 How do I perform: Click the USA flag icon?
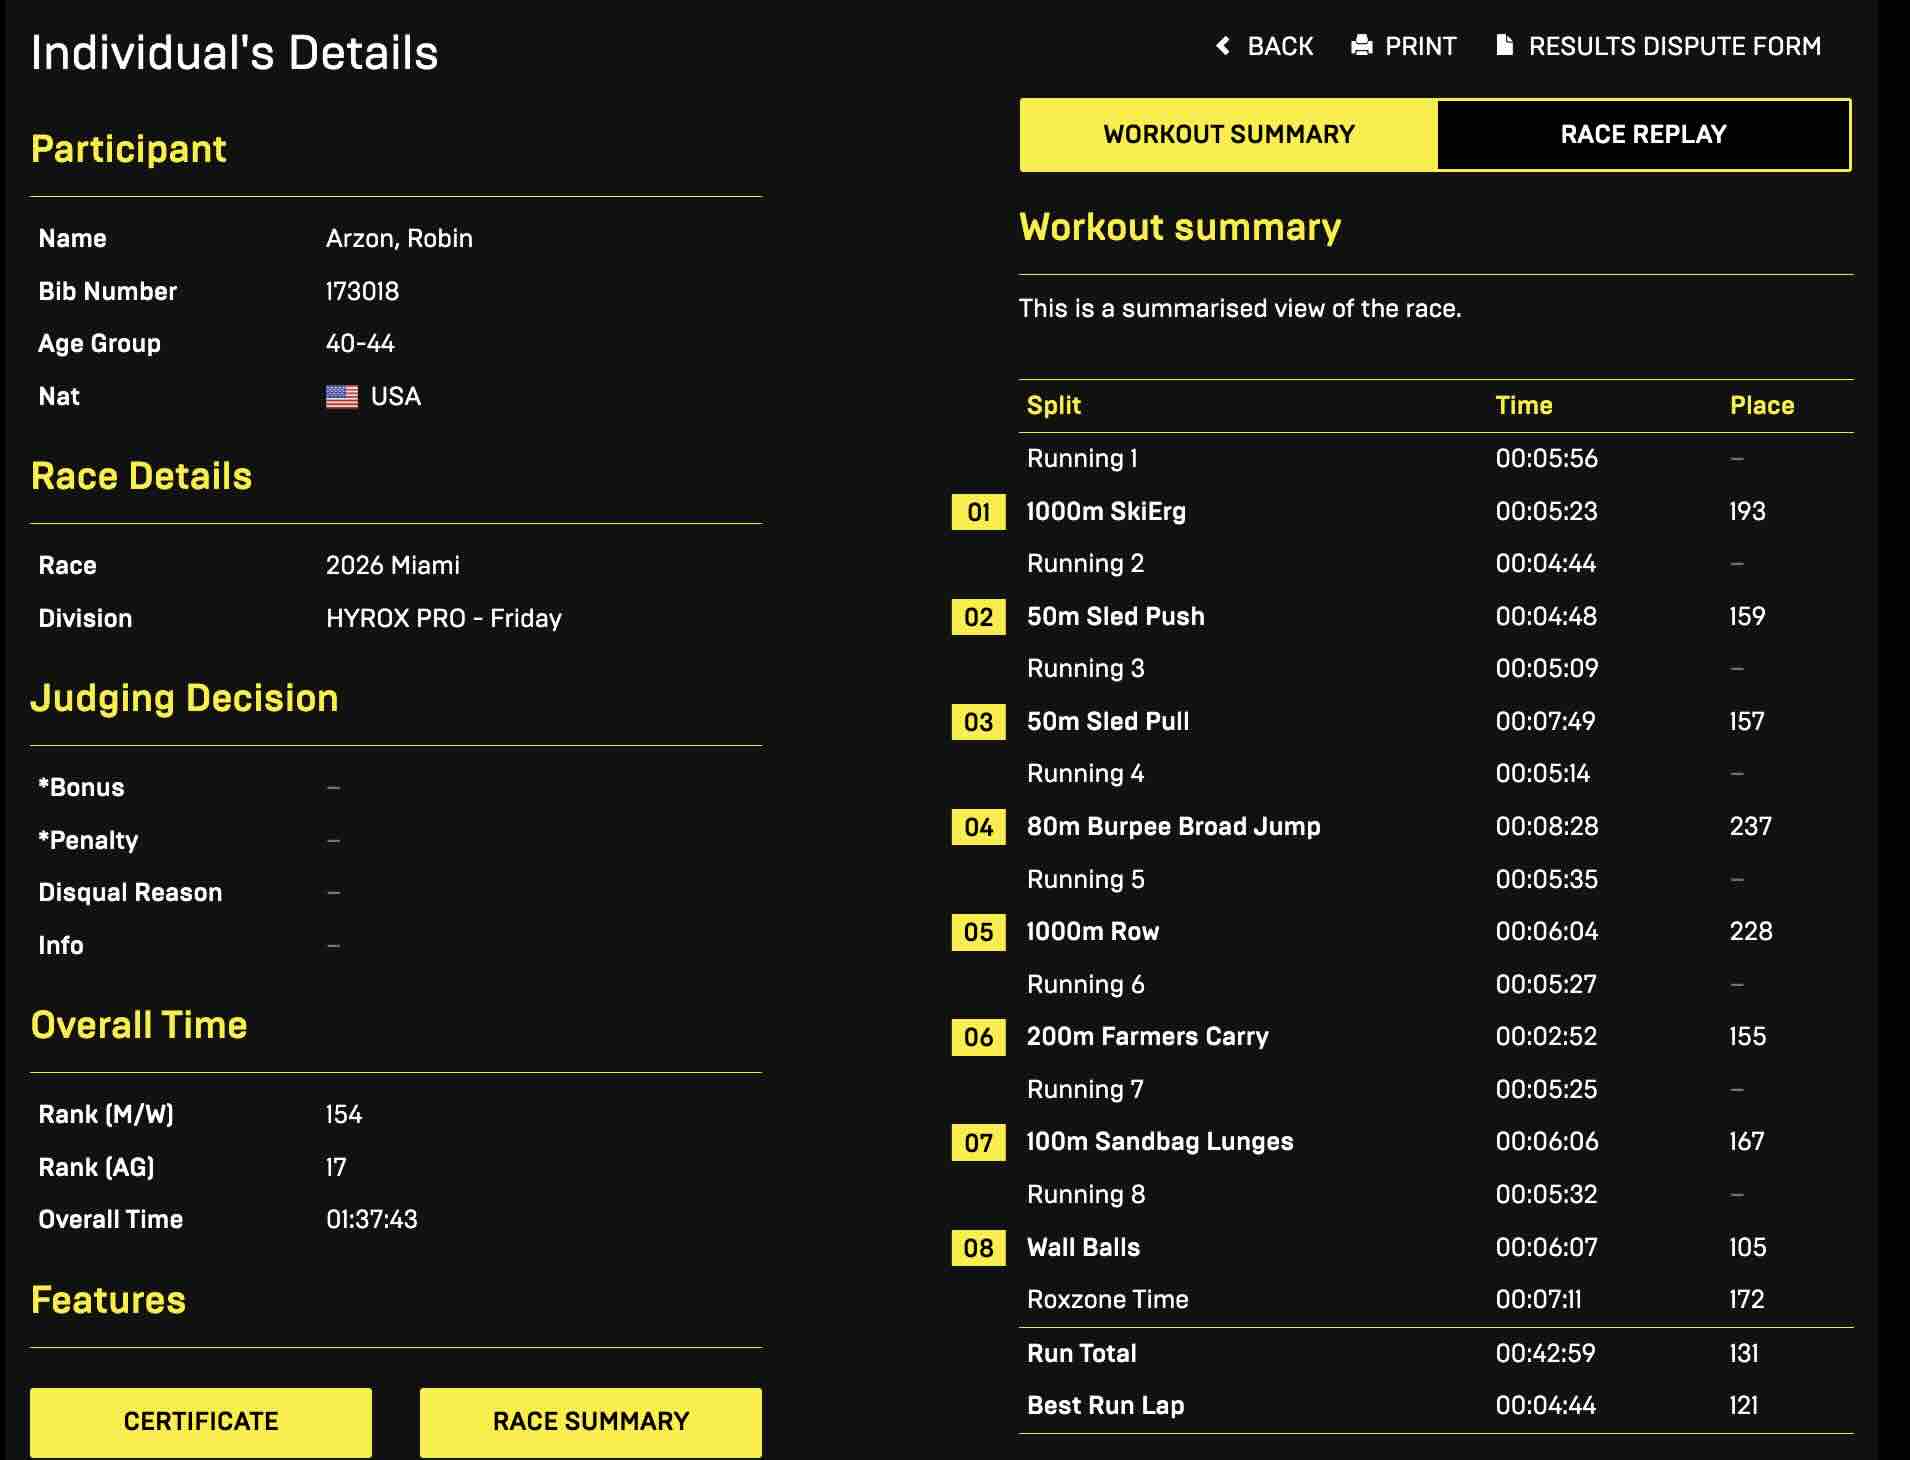(342, 397)
